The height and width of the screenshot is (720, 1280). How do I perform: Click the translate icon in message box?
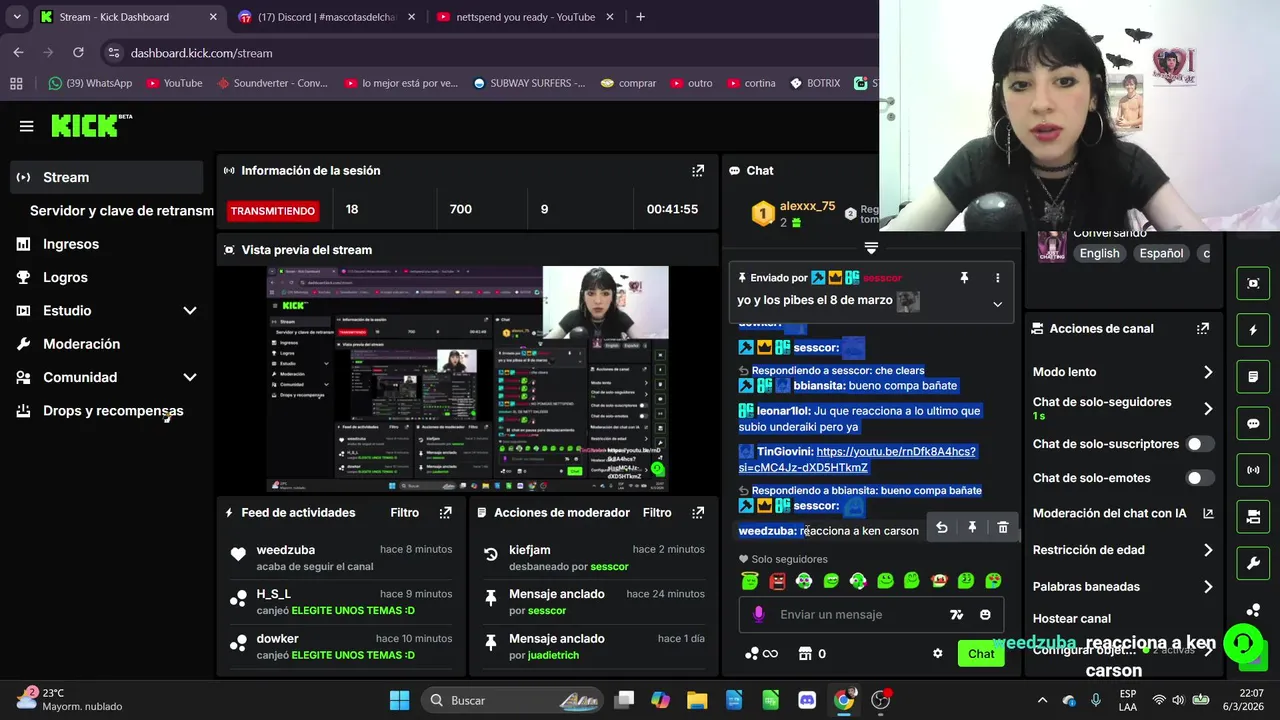pos(957,615)
